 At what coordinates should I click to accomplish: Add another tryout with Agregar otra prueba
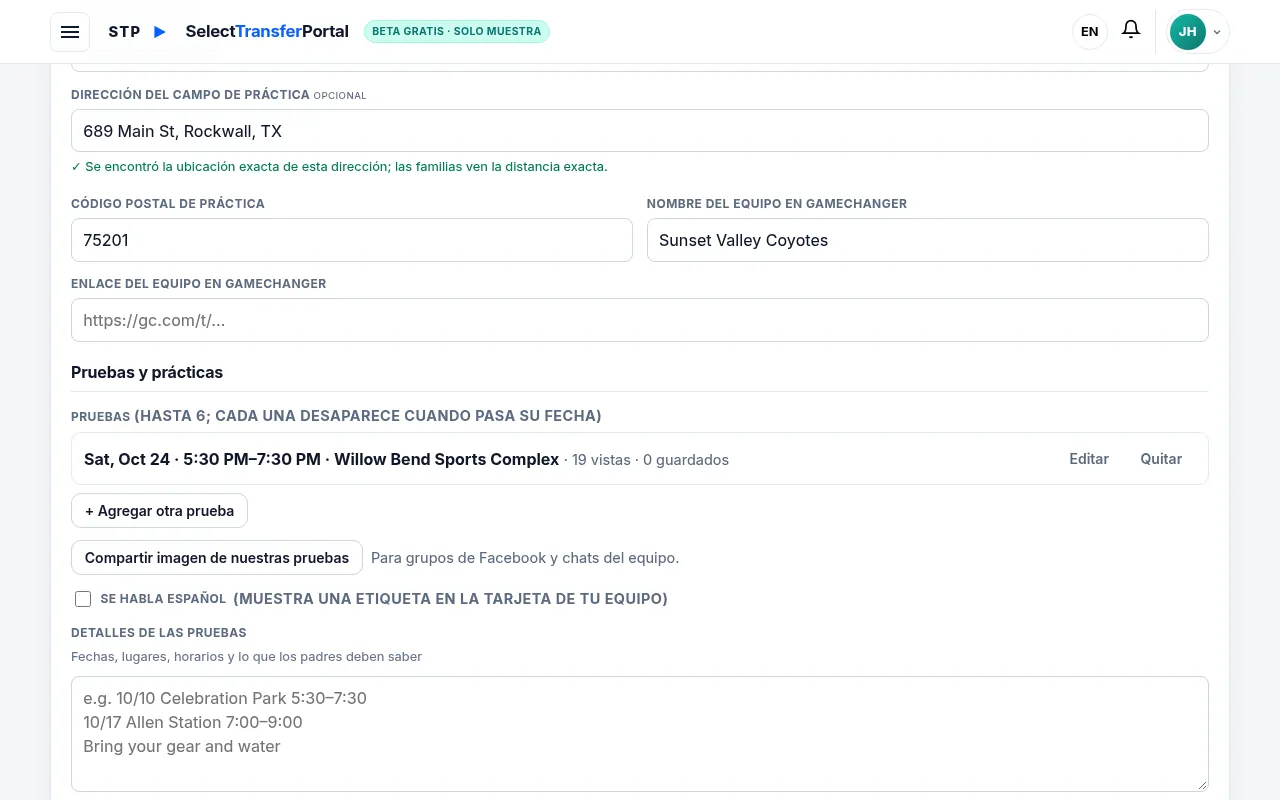[x=159, y=511]
